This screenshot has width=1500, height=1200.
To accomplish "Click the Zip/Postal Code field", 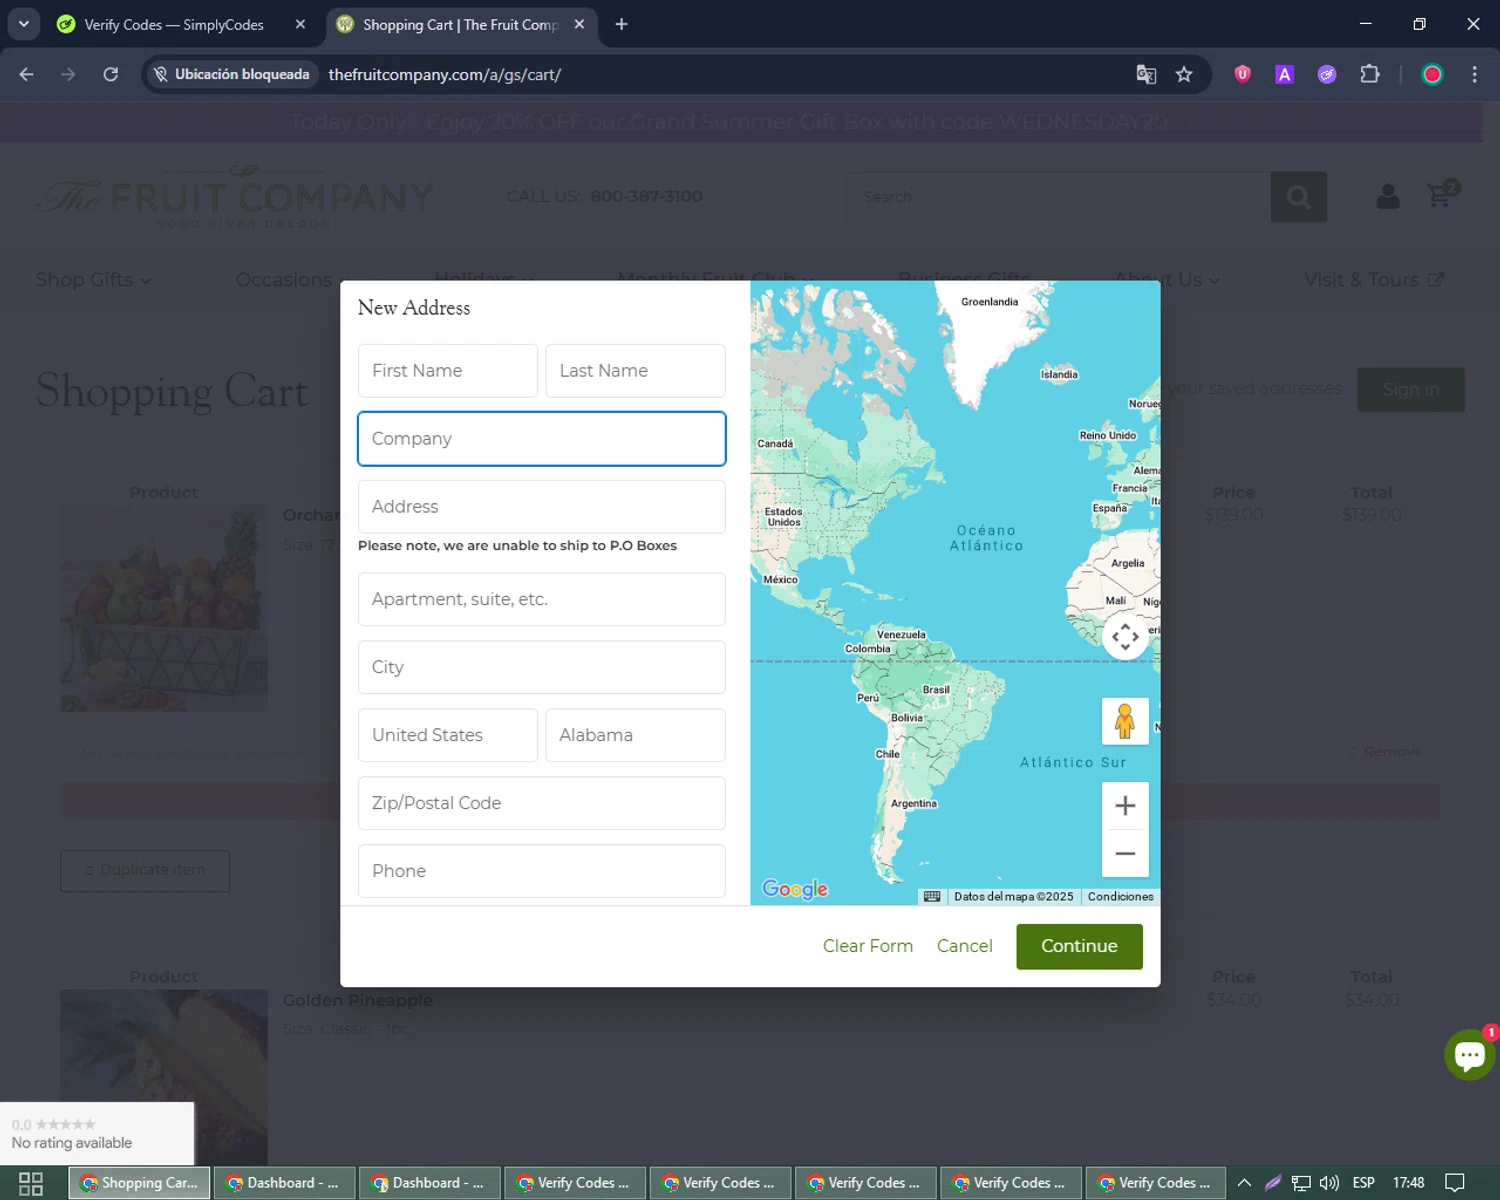I will click(542, 803).
